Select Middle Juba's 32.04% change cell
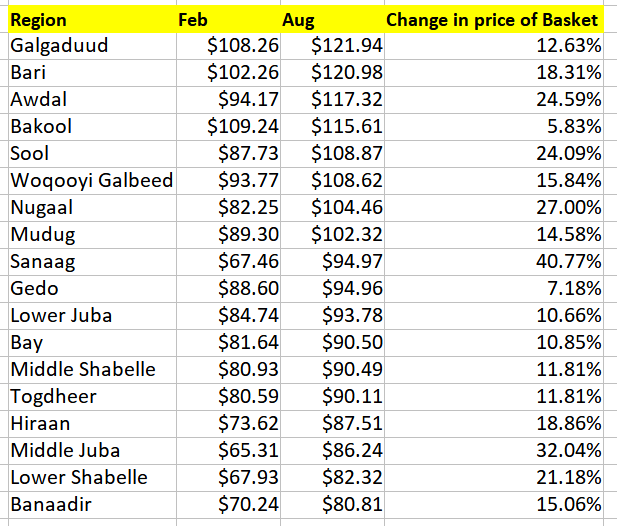This screenshot has height=526, width=617. pos(494,451)
